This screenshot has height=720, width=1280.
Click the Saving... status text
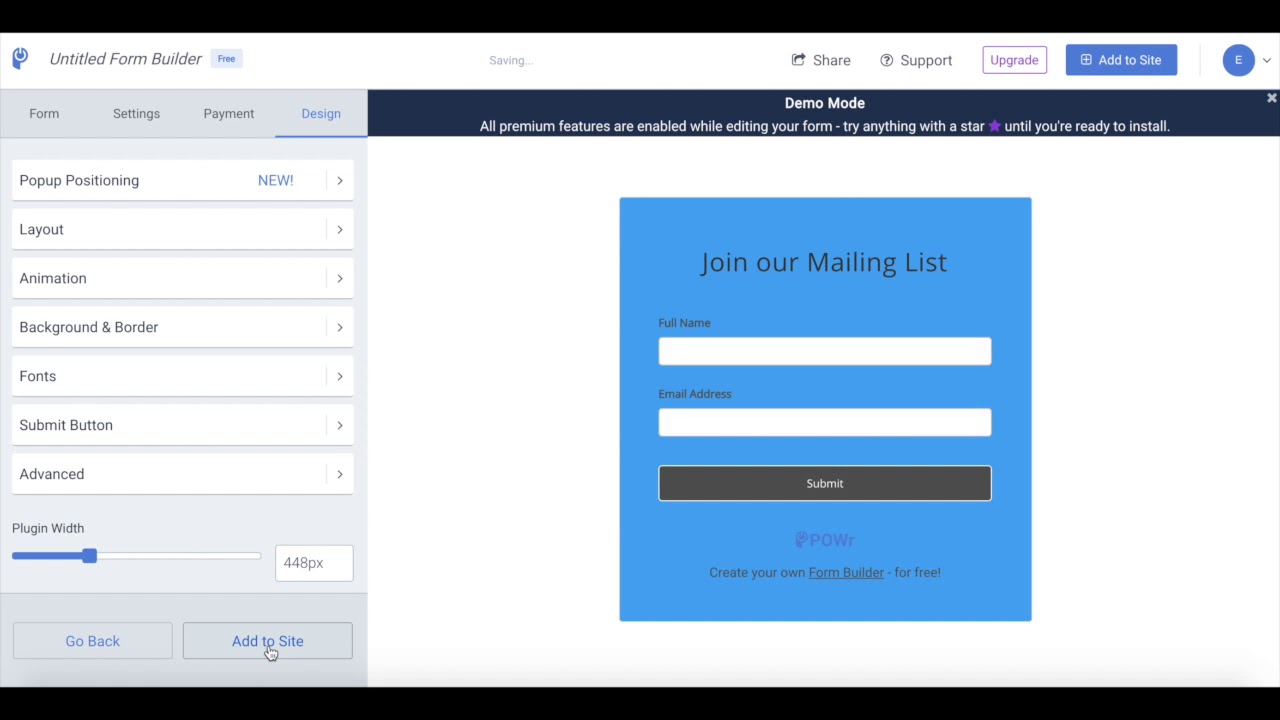pyautogui.click(x=511, y=61)
